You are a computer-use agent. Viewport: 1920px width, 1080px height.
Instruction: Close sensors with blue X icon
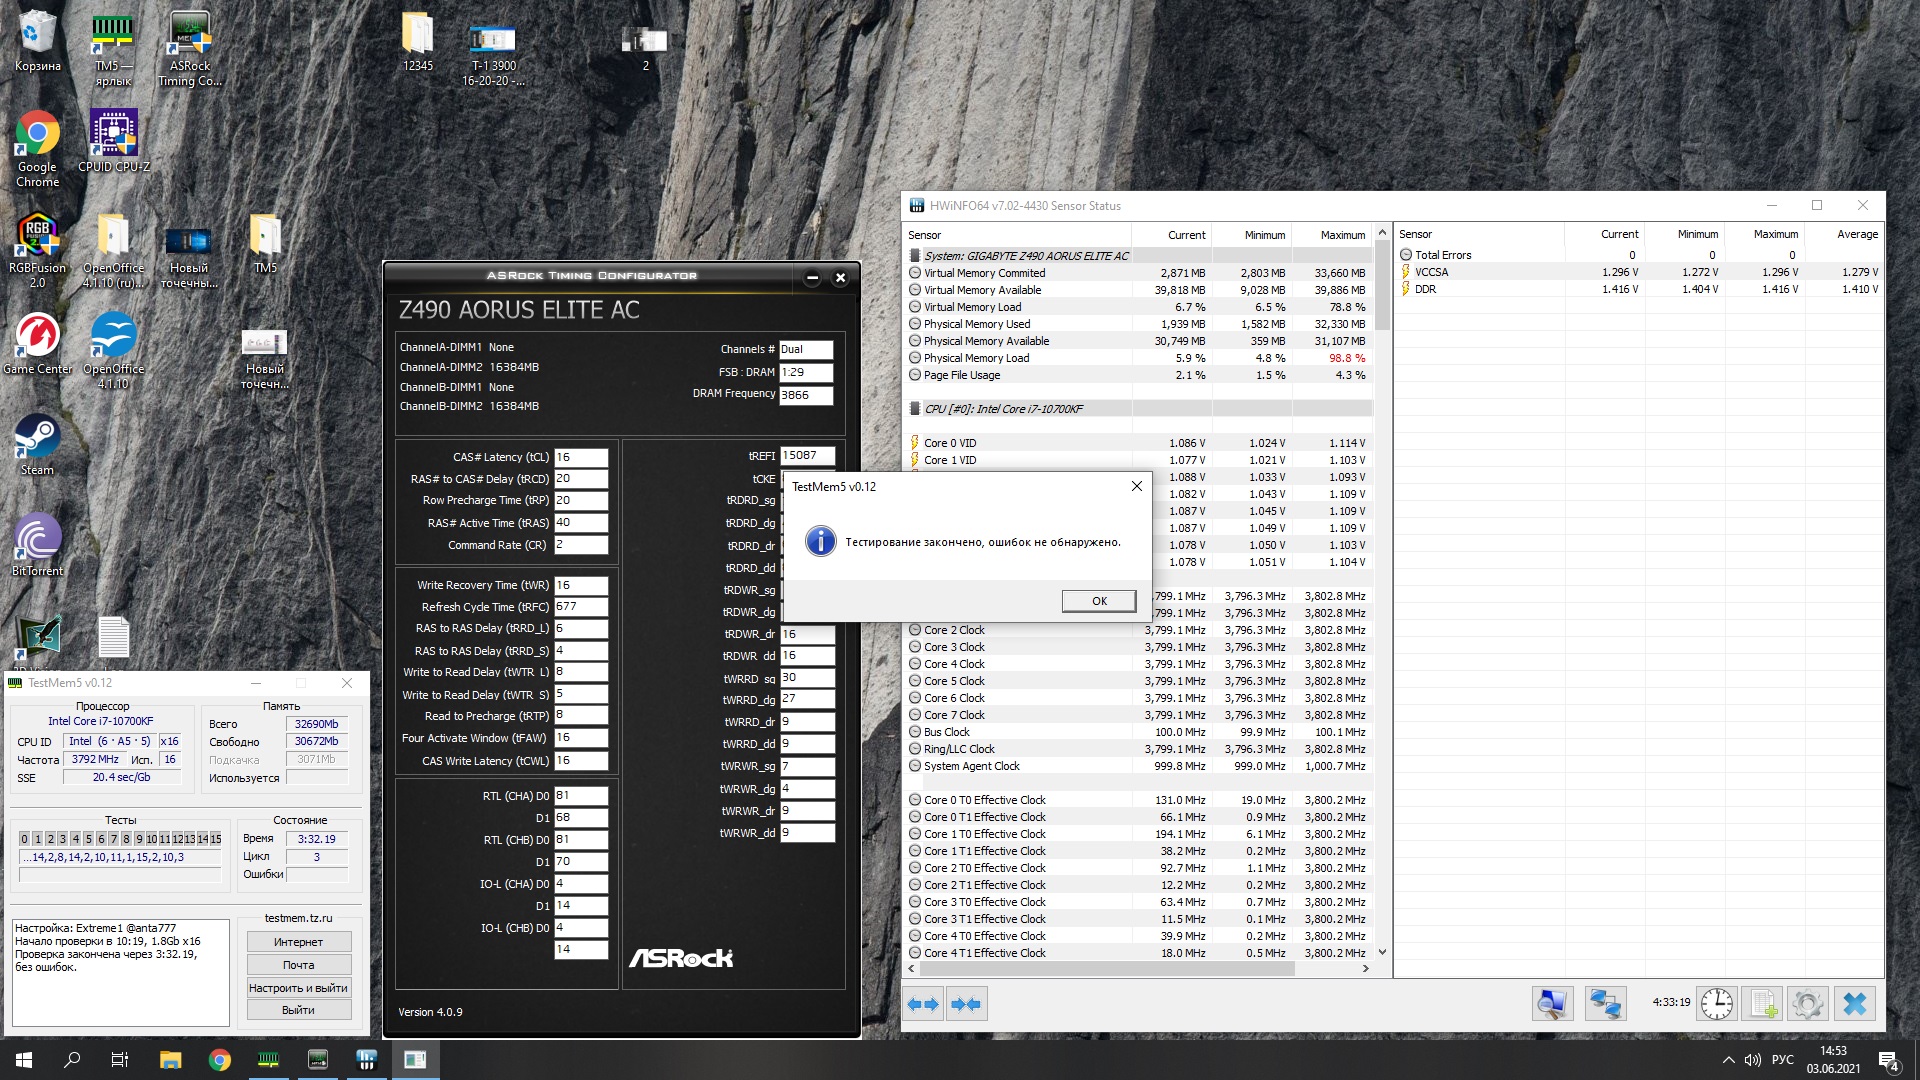coord(1855,1003)
